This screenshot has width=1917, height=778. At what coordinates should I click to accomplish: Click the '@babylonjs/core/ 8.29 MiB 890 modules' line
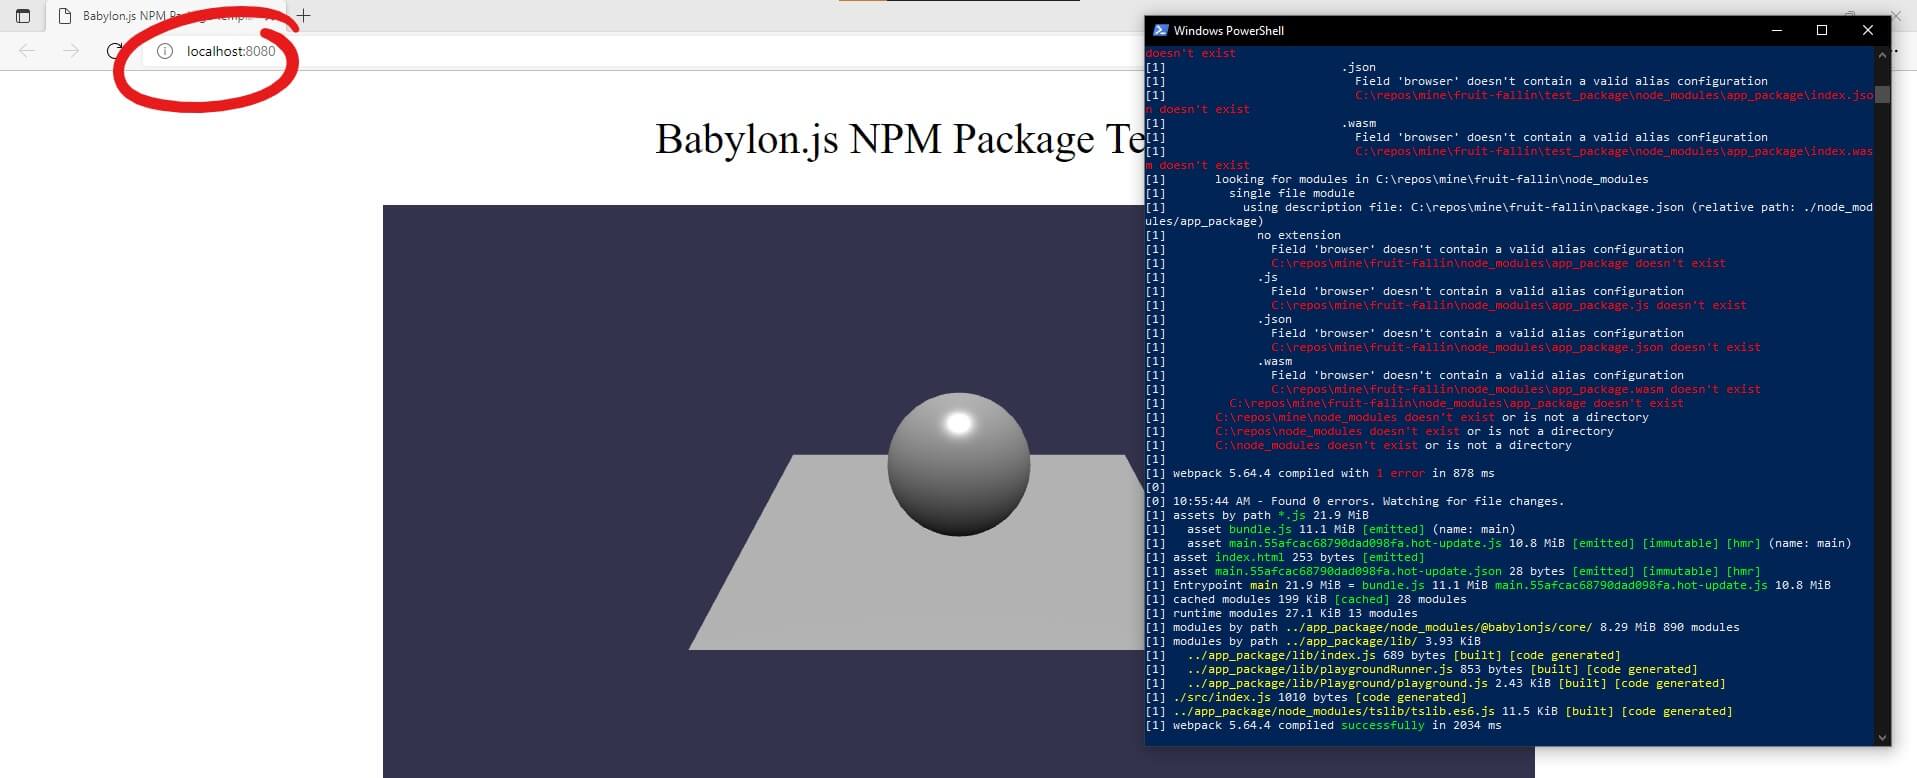pos(1442,627)
